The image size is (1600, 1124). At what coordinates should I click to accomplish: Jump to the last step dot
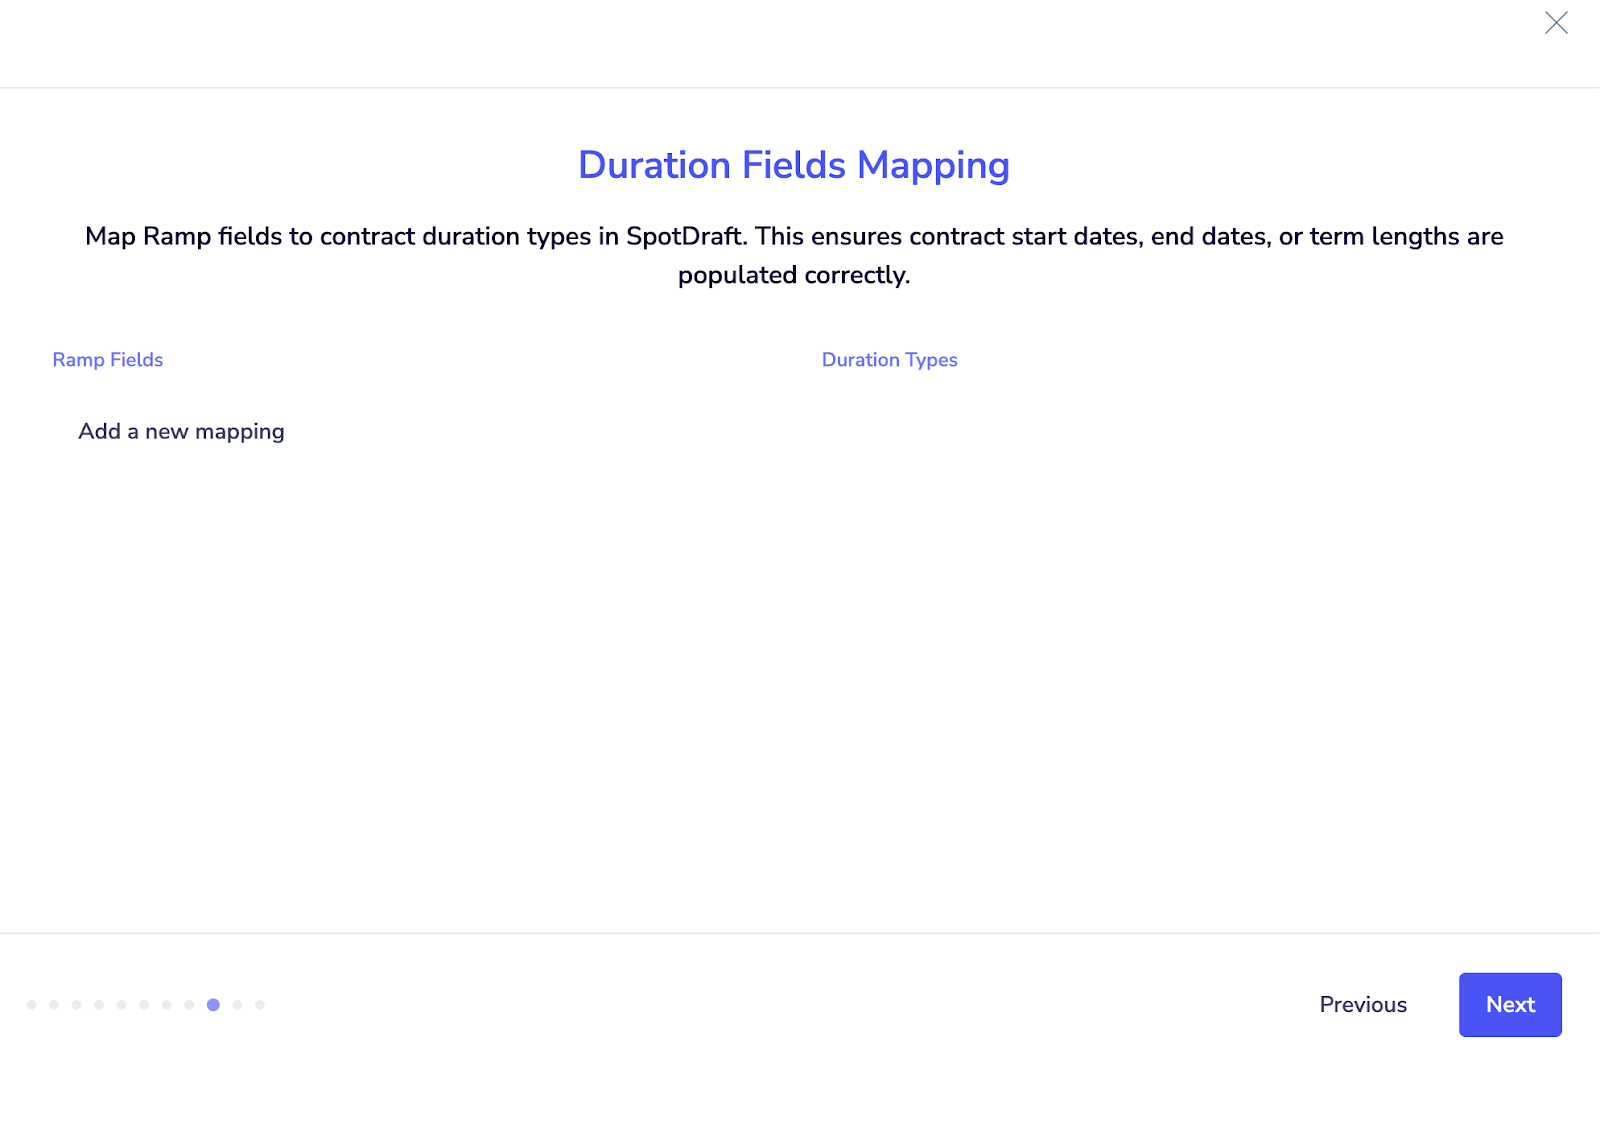pos(260,1005)
